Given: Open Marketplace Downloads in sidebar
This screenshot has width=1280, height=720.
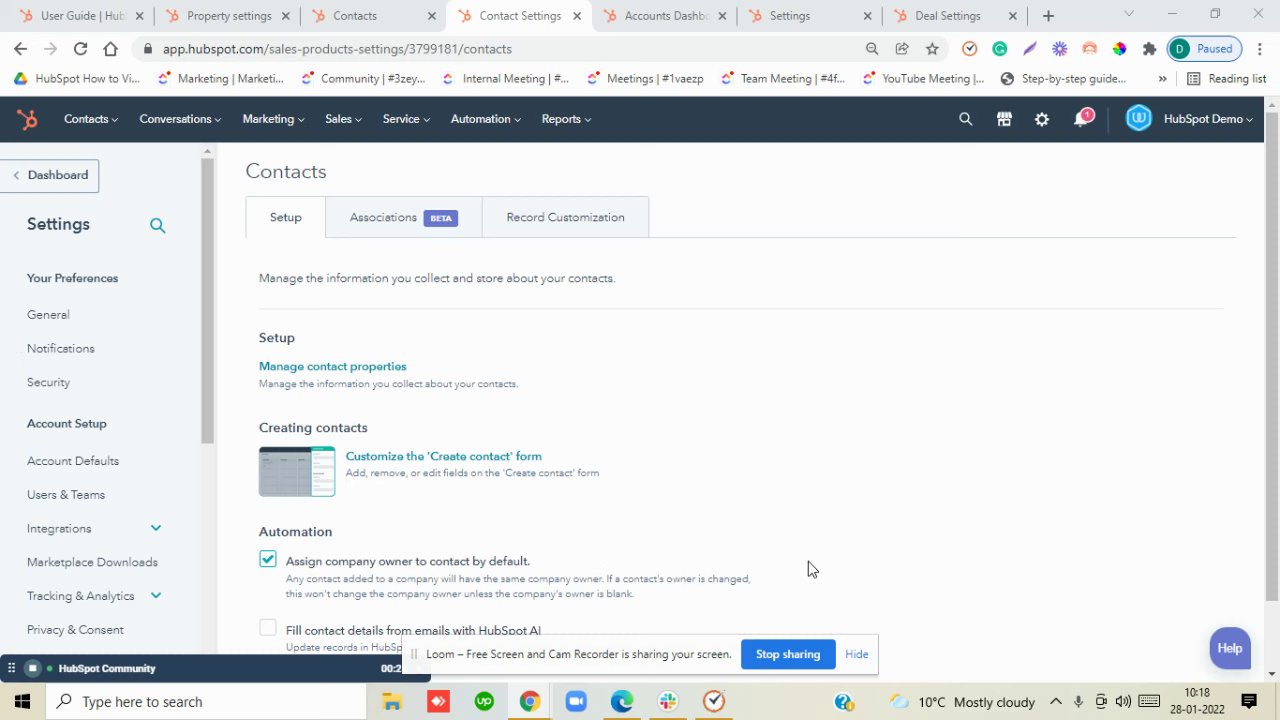Looking at the screenshot, I should tap(92, 563).
